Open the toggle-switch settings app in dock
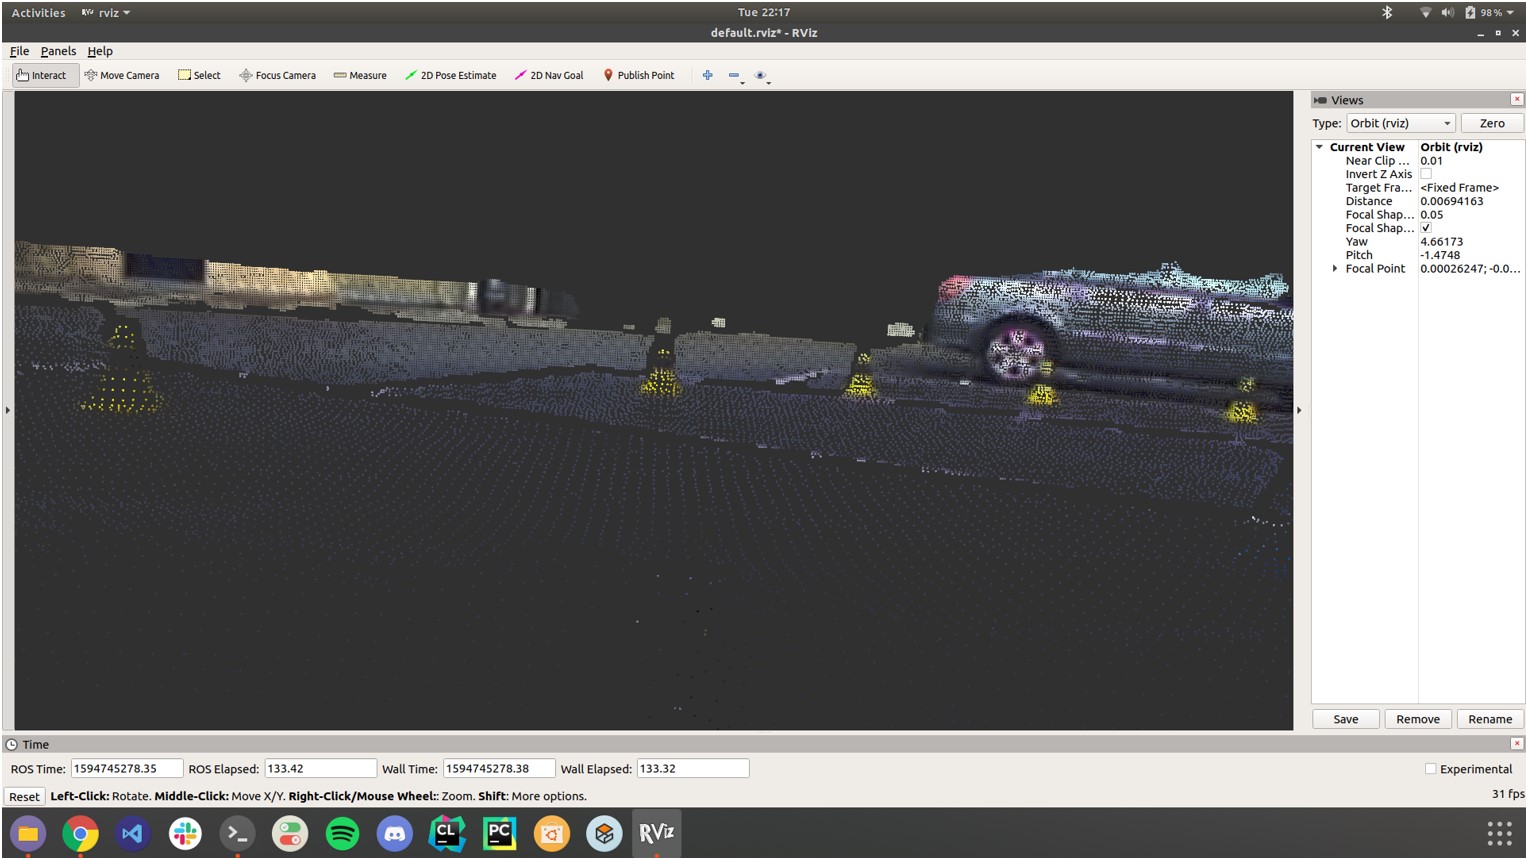Screen dimensions: 1526x858 point(290,833)
